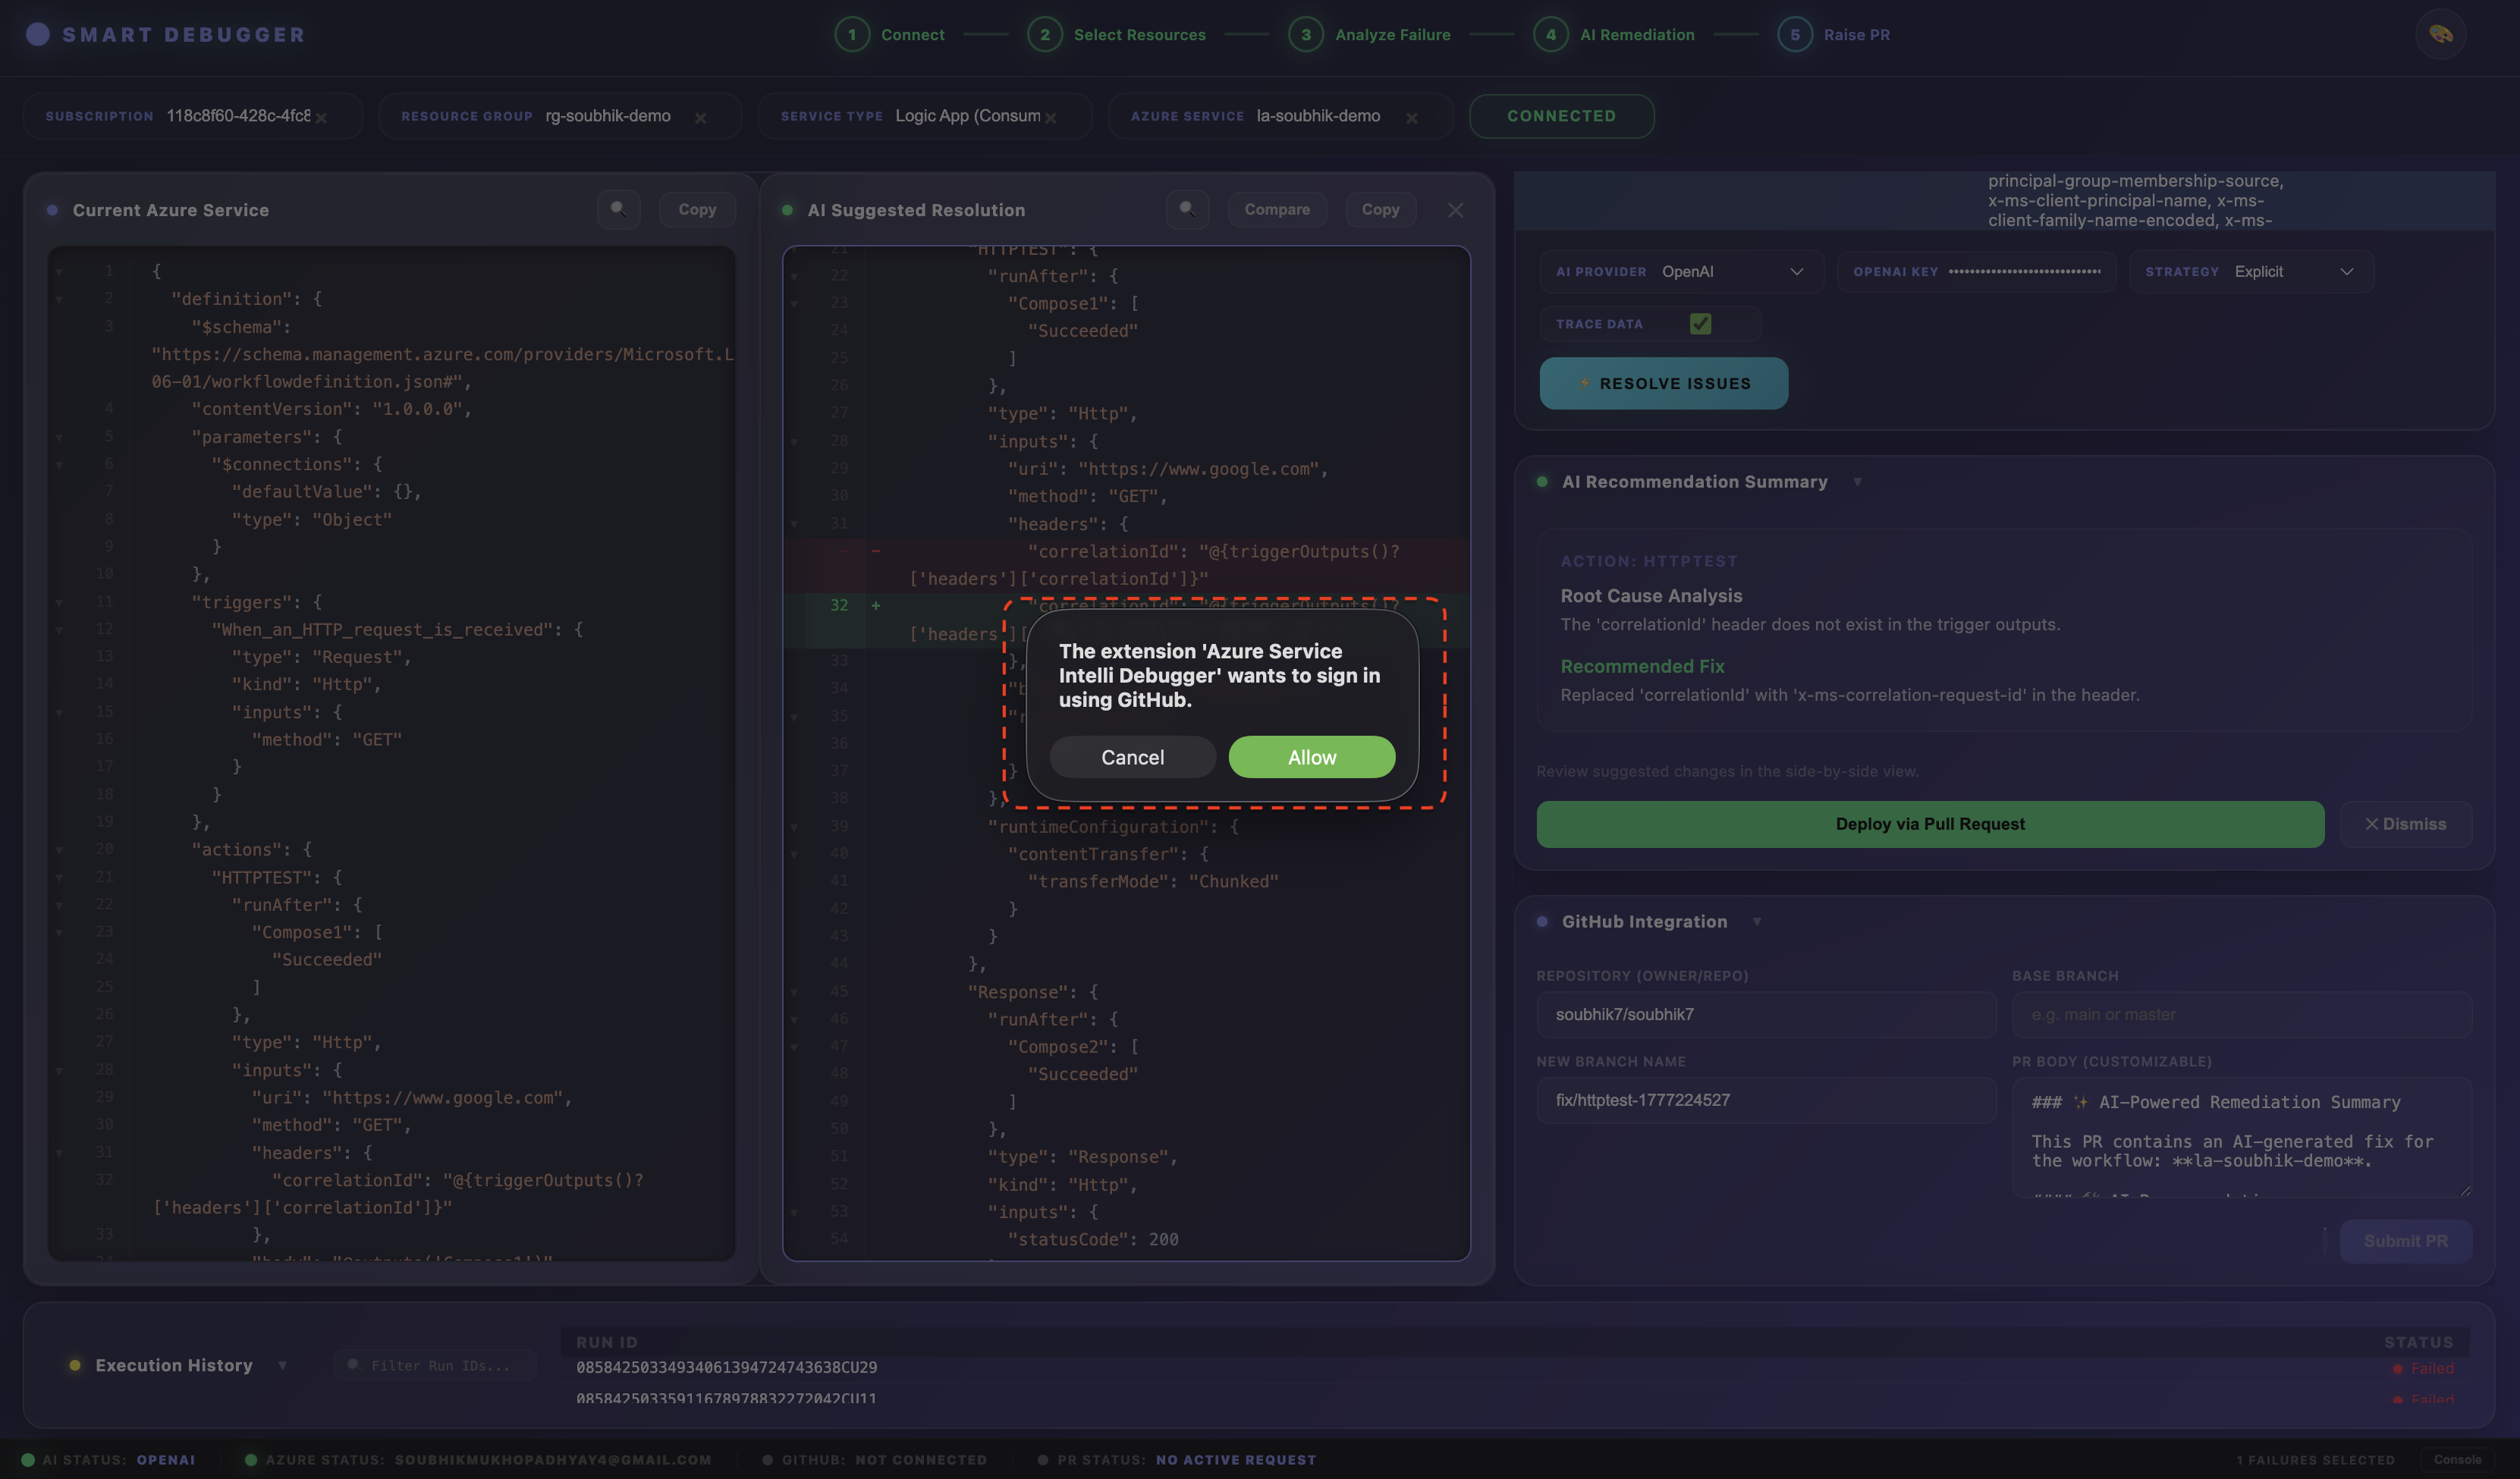Click the Resolve Issues button
The image size is (2520, 1479).
1664,383
